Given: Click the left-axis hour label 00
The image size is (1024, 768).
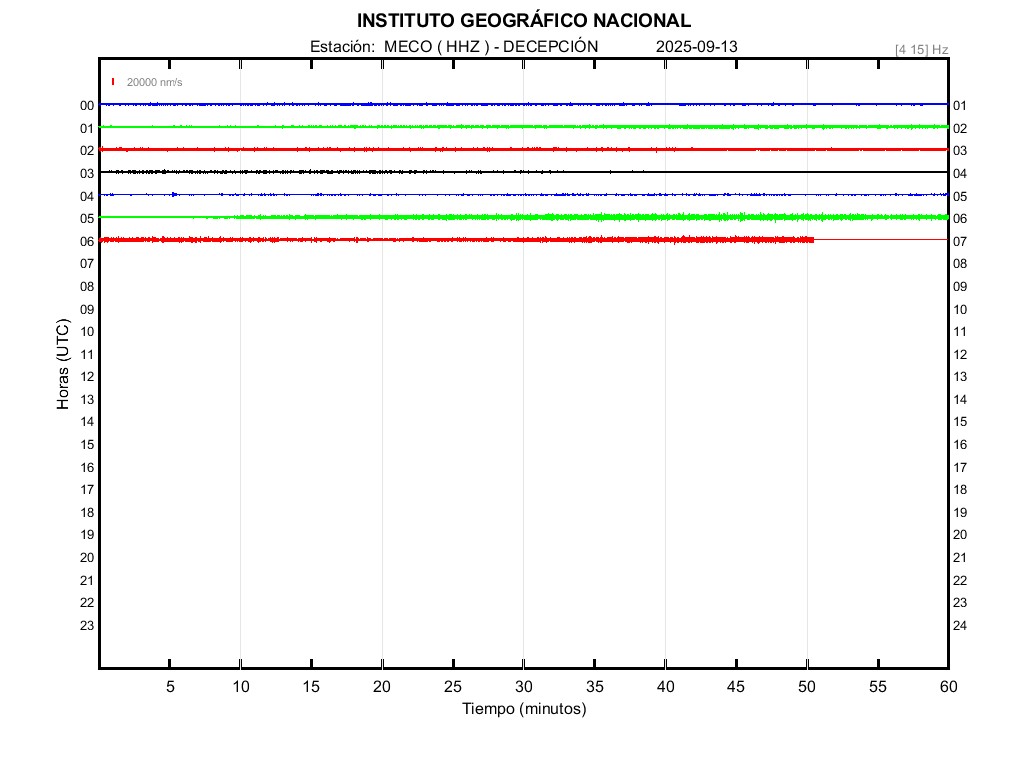Looking at the screenshot, I should [87, 106].
